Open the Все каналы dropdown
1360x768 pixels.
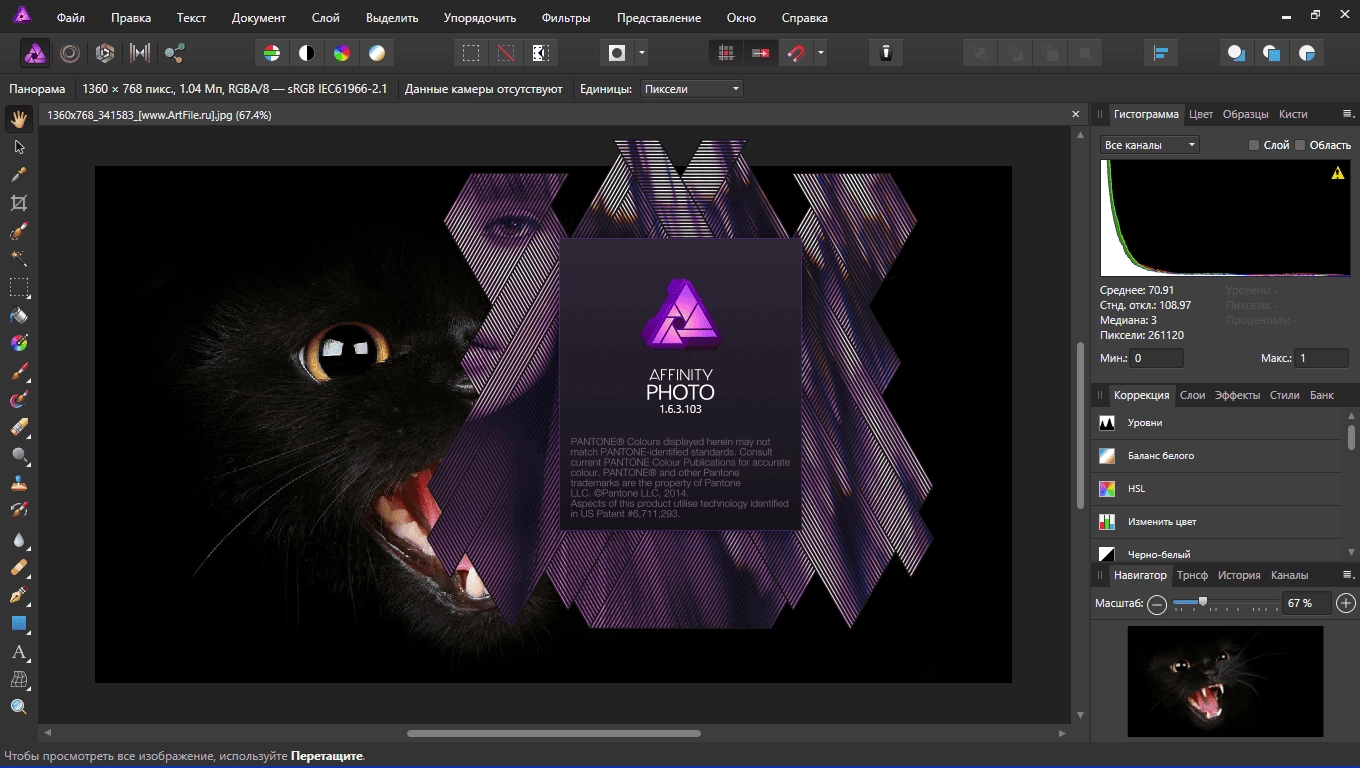1149,145
